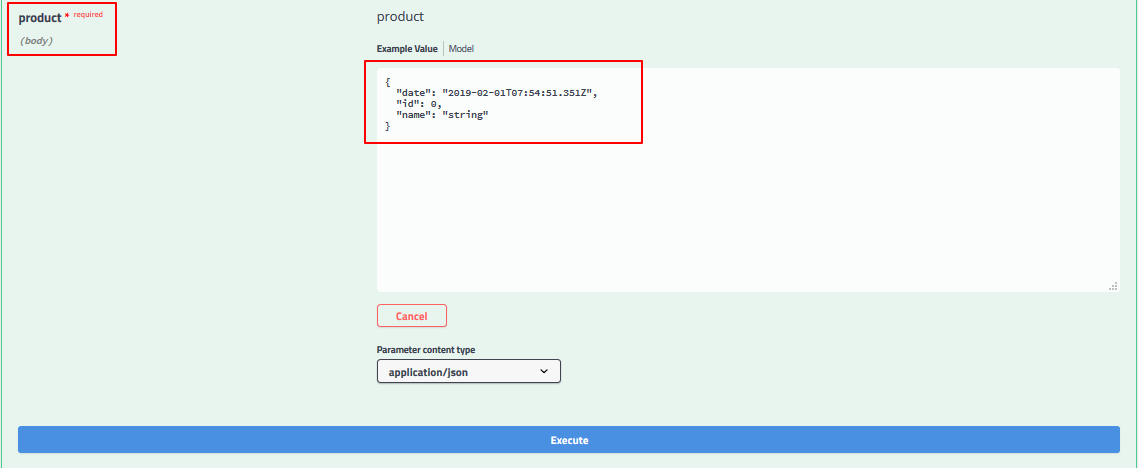The image size is (1139, 468).
Task: Click the opening curly brace in JSON
Action: point(387,81)
